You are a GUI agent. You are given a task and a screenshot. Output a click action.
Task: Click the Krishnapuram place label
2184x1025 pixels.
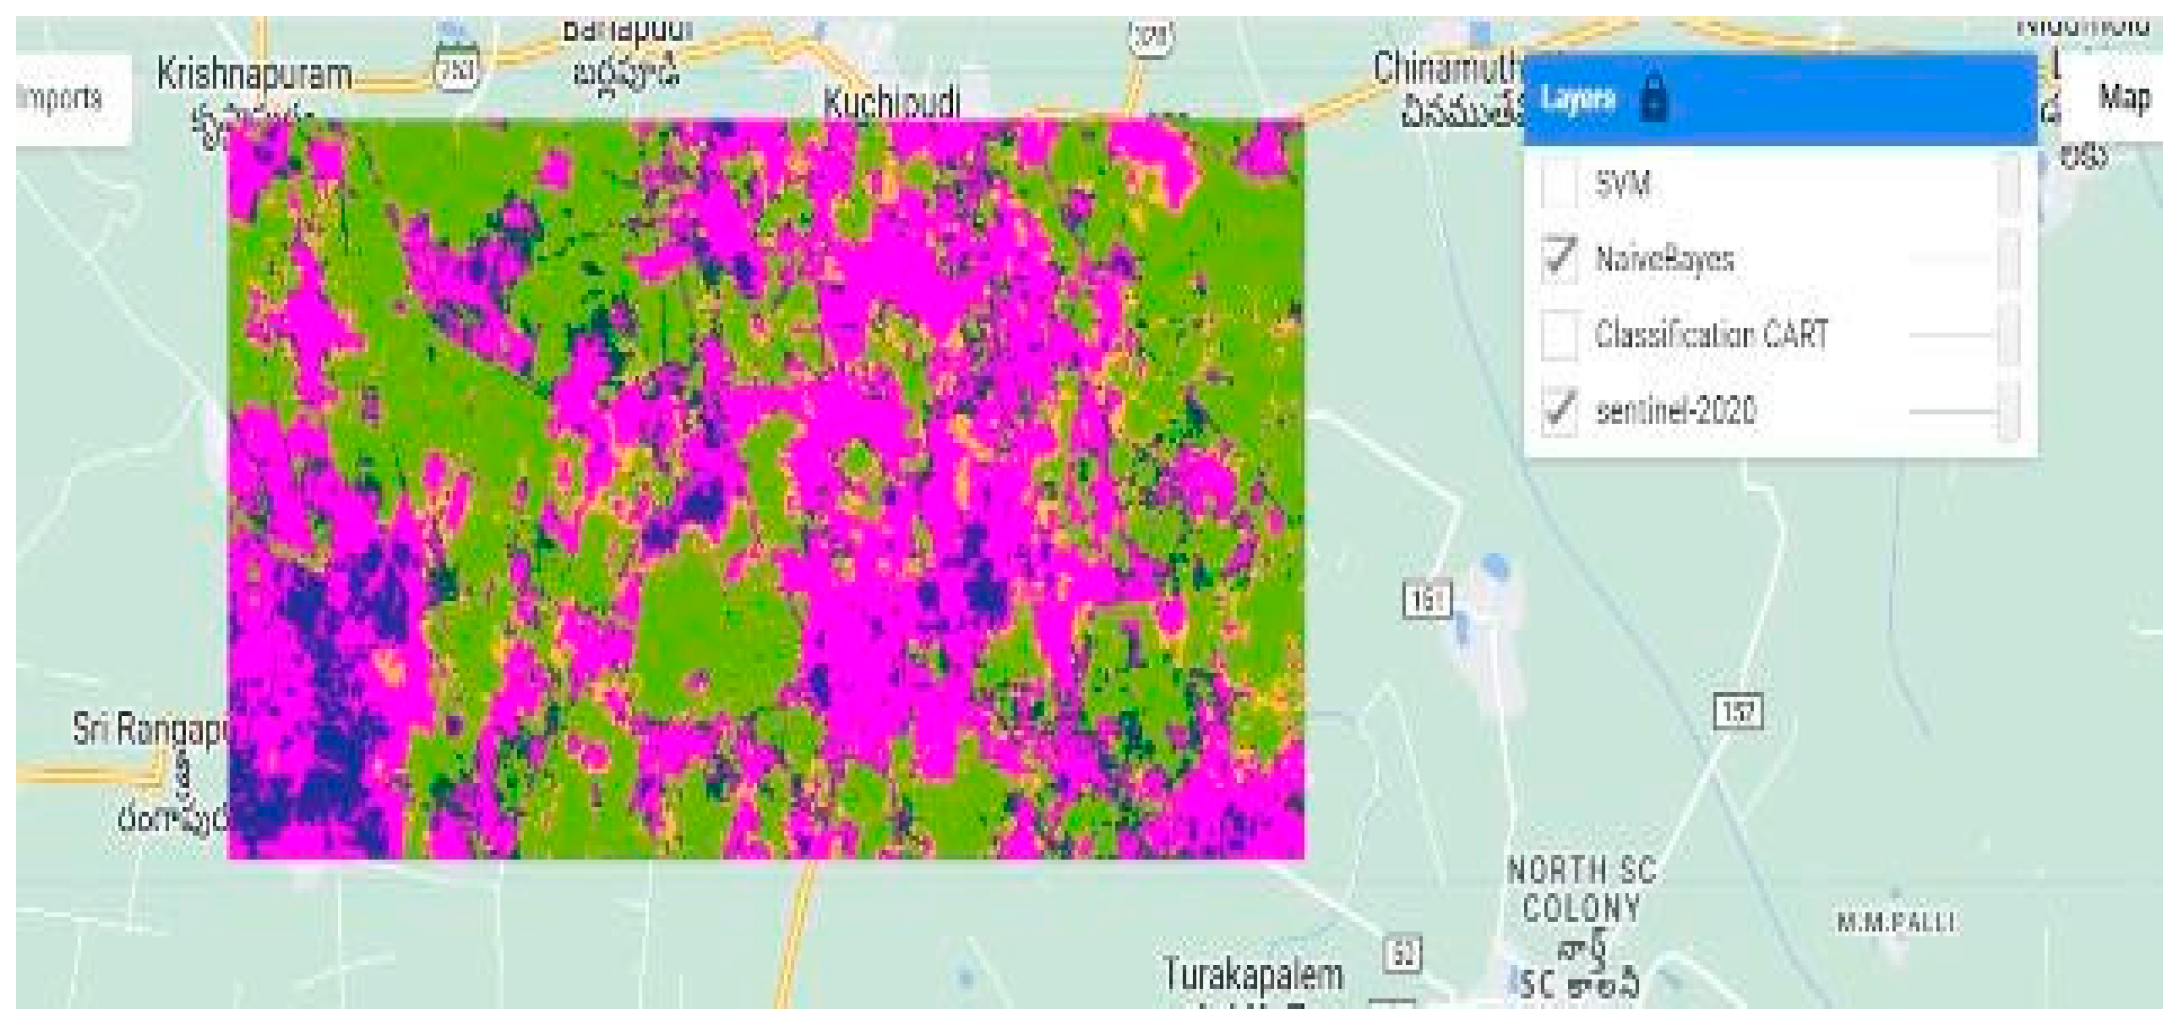254,75
